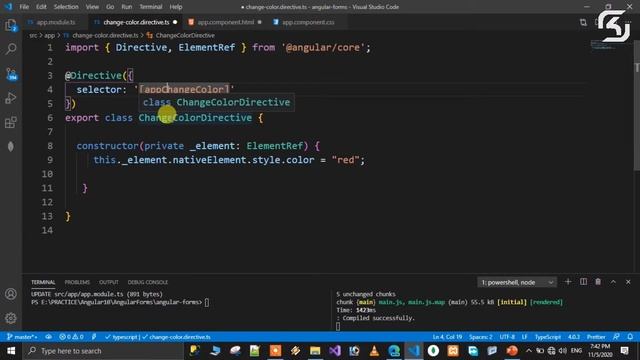Open the Windows Start menu
This screenshot has height=360, width=640.
click(11, 351)
